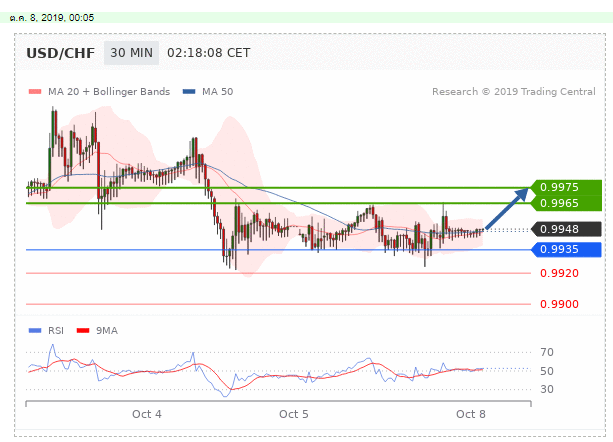This screenshot has height=442, width=613.
Task: Click the Oct 8 date label
Action: (x=471, y=414)
